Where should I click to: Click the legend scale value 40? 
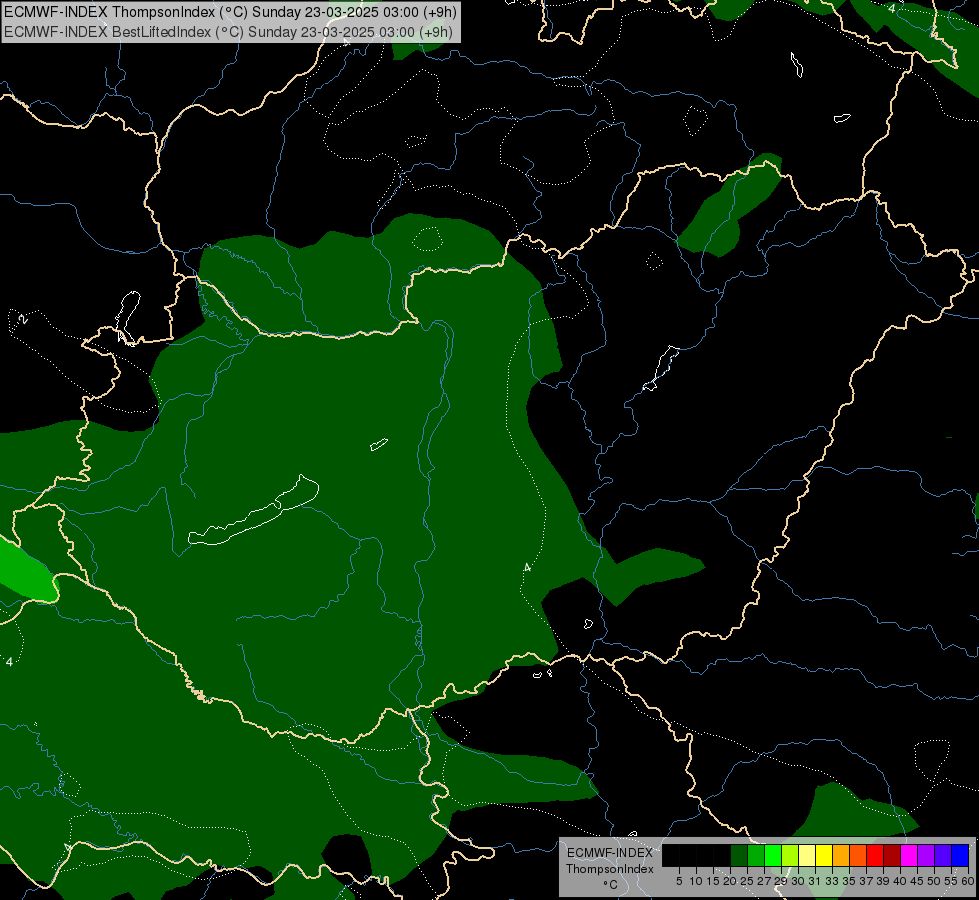(900, 881)
